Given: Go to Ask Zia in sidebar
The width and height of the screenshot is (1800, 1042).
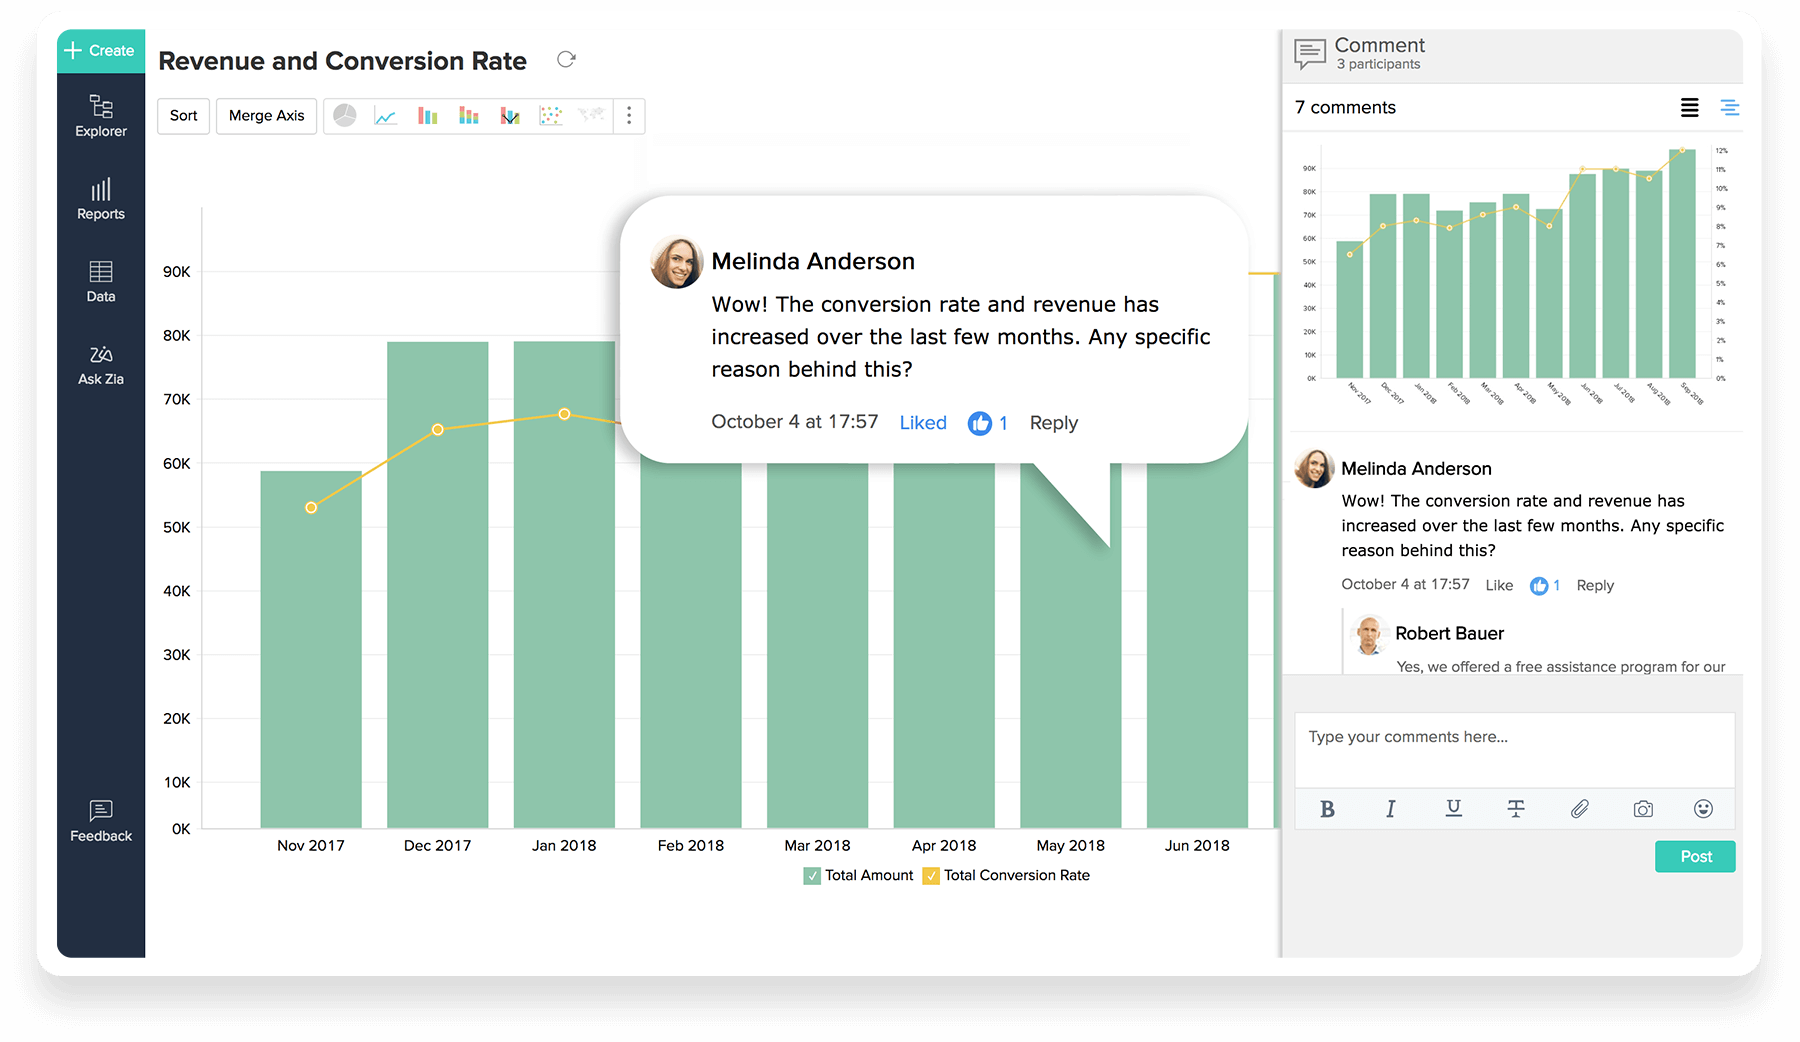Looking at the screenshot, I should click(x=101, y=365).
